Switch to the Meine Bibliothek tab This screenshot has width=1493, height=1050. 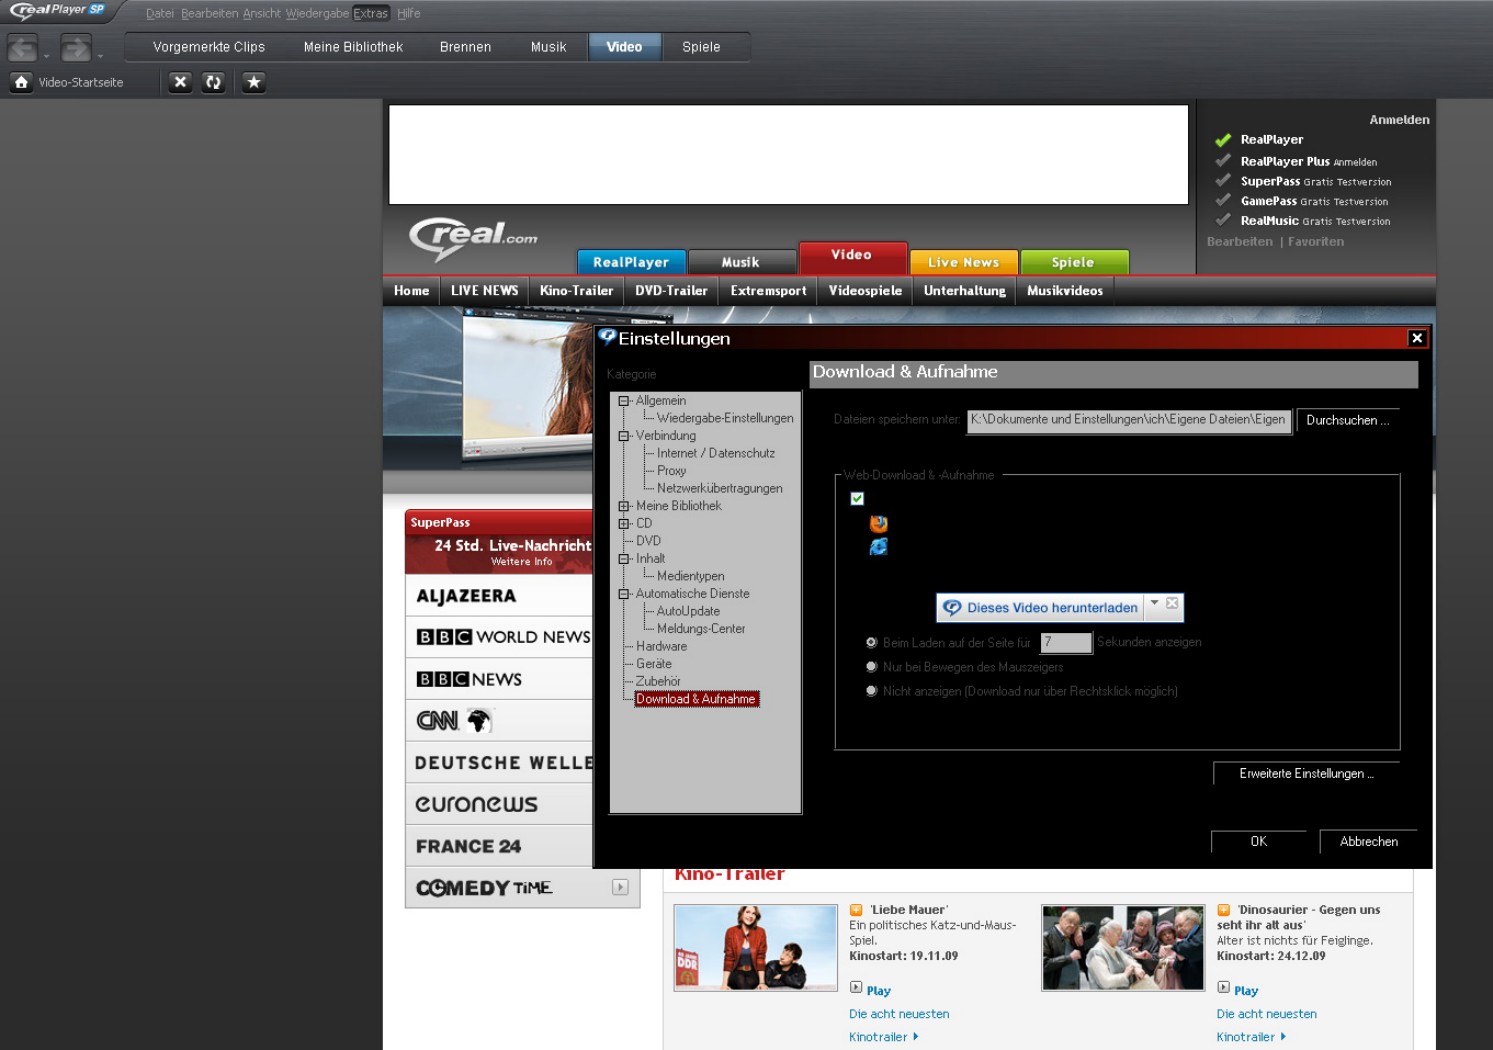(x=353, y=47)
